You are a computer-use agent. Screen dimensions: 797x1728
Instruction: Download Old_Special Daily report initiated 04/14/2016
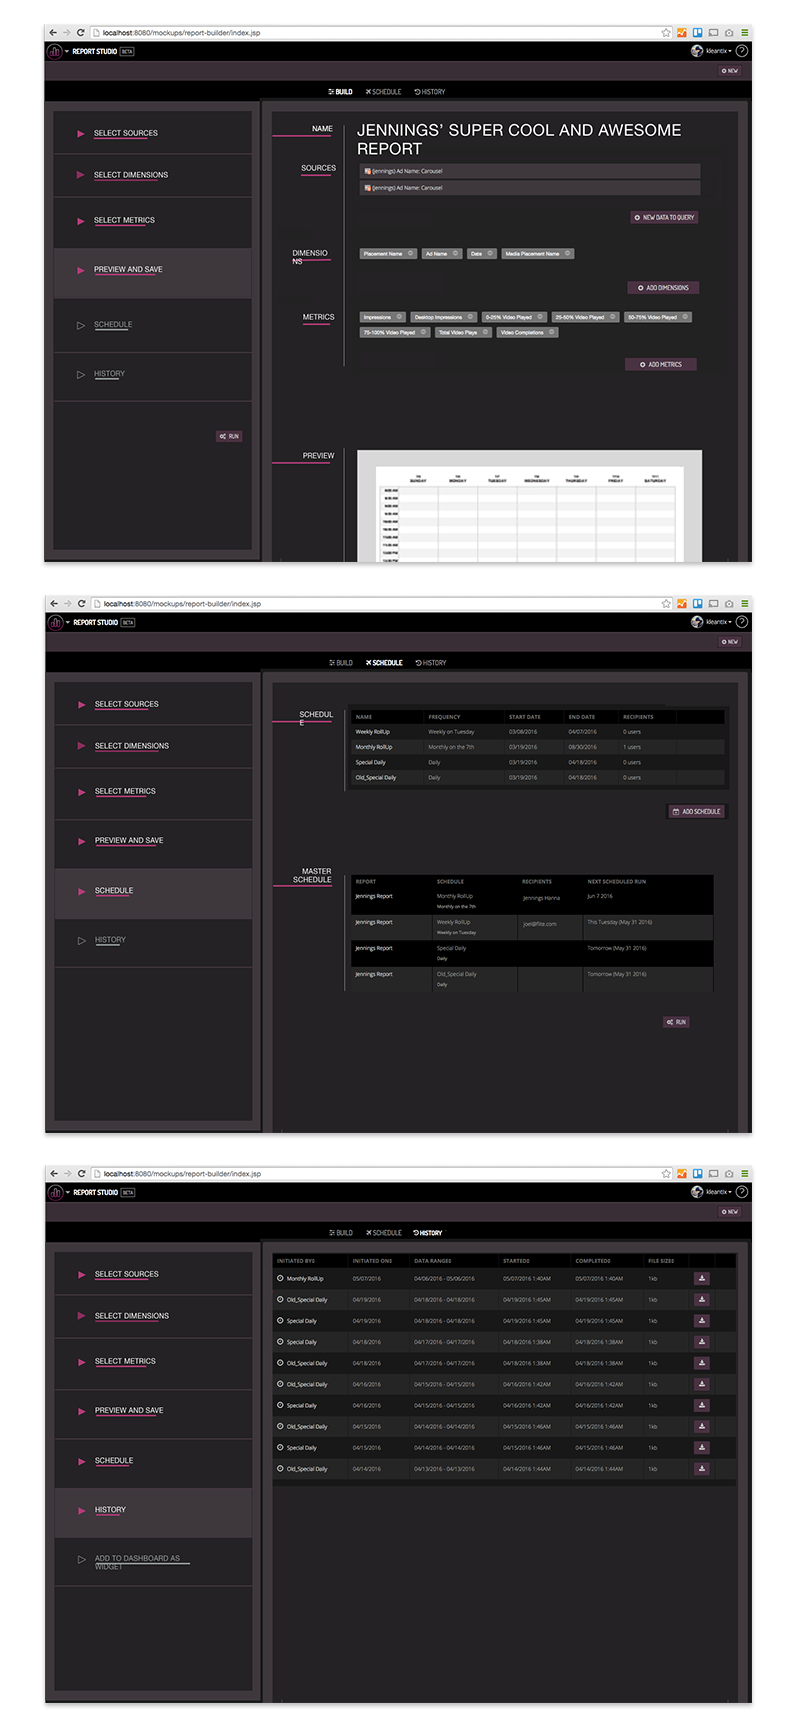(702, 1468)
